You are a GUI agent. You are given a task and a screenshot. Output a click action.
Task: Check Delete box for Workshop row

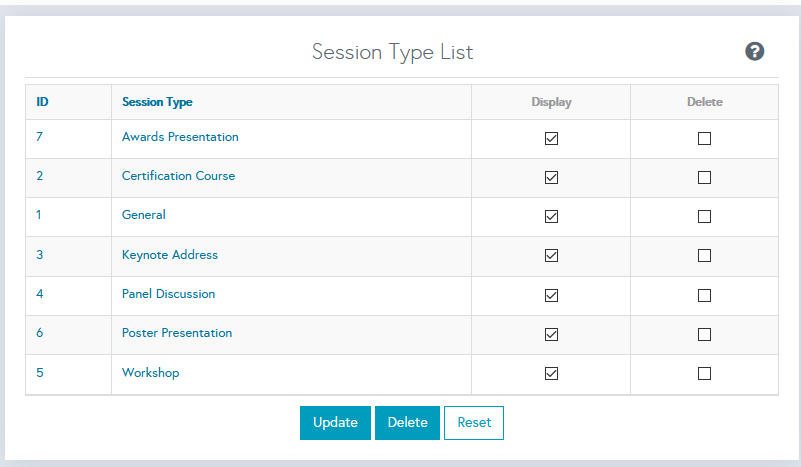point(704,374)
